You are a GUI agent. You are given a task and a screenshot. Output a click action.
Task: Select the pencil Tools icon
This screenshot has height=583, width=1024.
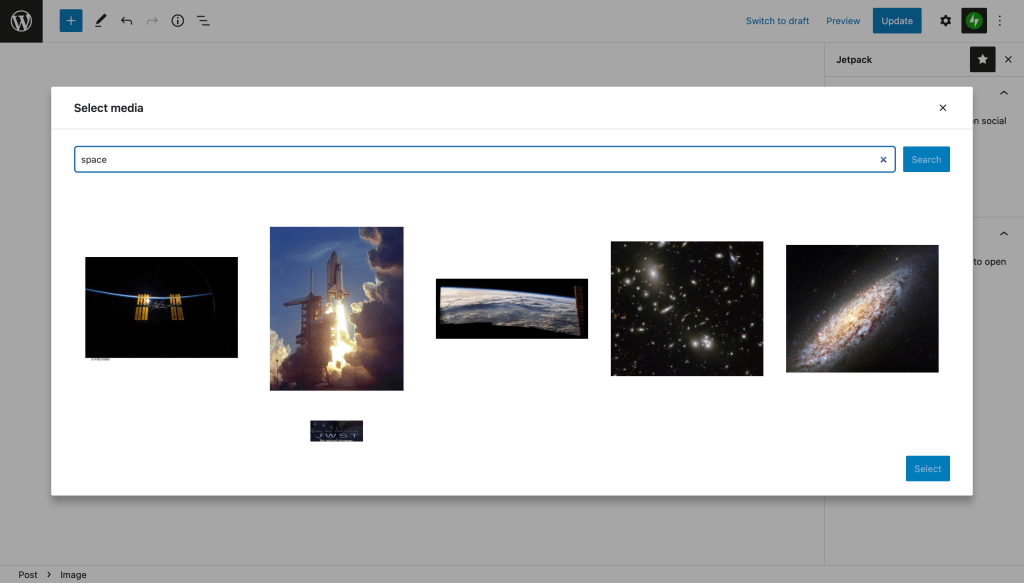pyautogui.click(x=100, y=21)
